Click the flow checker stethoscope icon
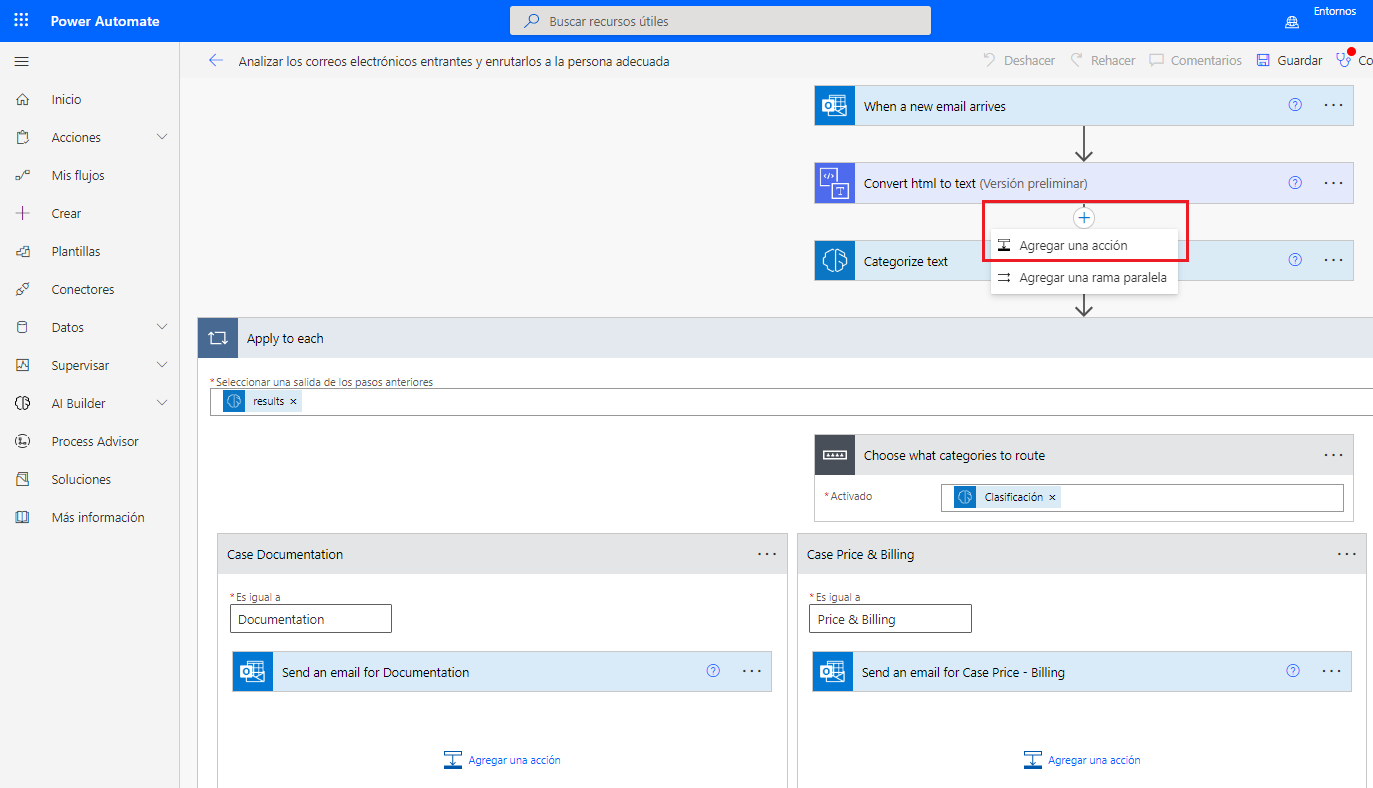This screenshot has width=1373, height=788. 1344,61
